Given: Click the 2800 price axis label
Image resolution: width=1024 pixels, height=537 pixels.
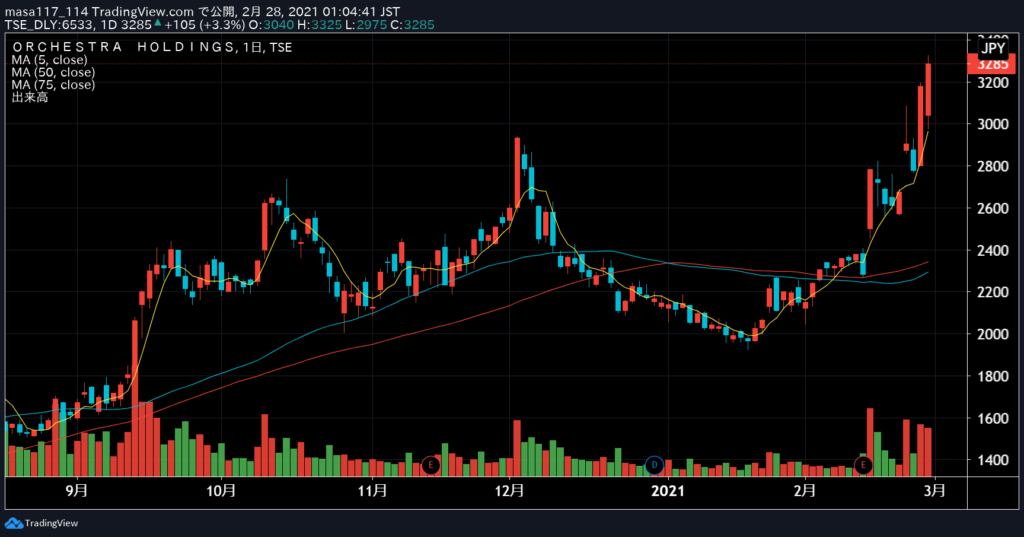Looking at the screenshot, I should pos(993,166).
